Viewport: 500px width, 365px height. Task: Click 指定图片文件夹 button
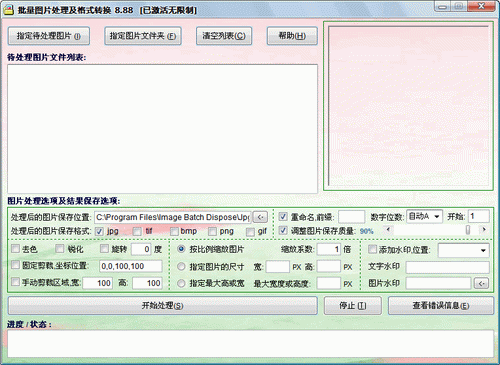tap(143, 36)
